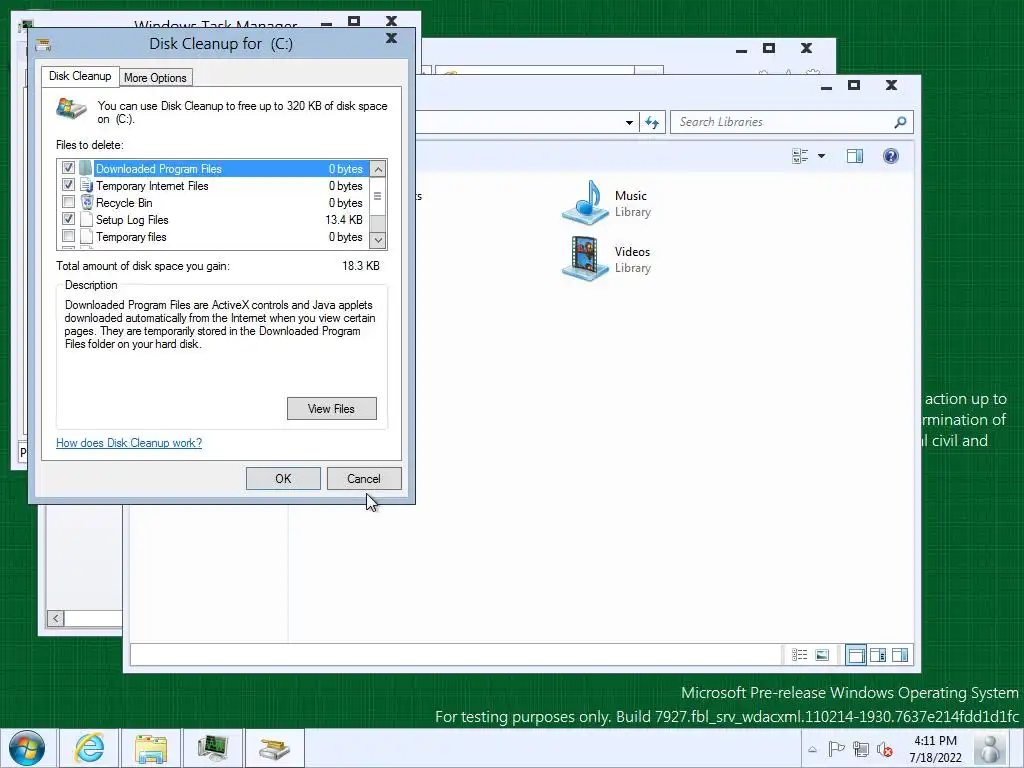Show hidden tray icons arrow
This screenshot has height=768, width=1024.
point(812,749)
